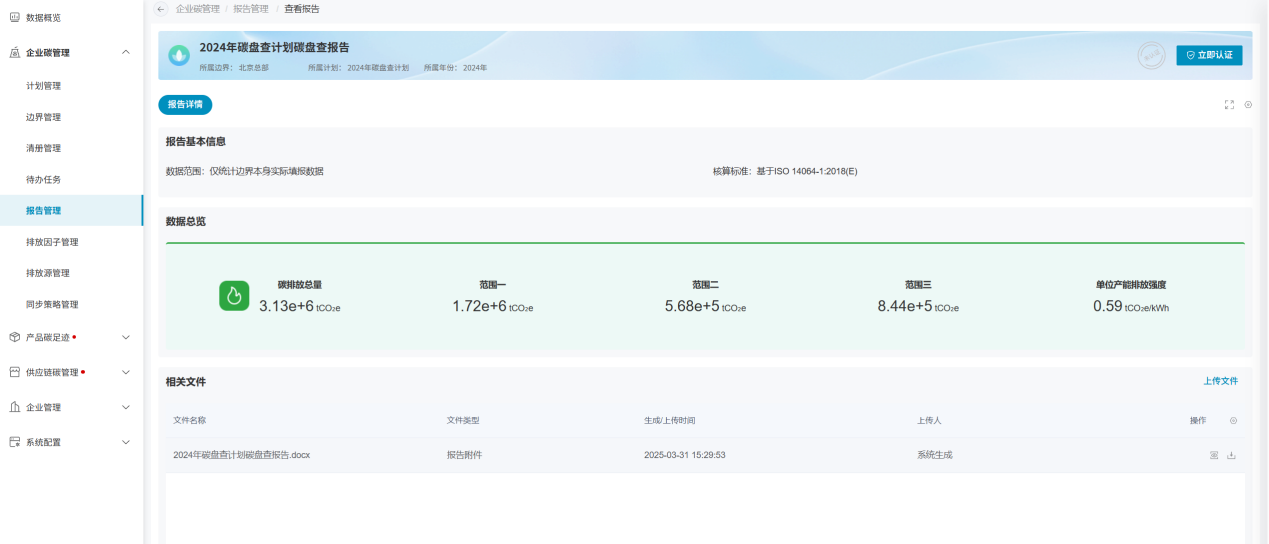1269x544 pixels.
Task: Preview the 2024年碳盘查计划碳盘查报告.docx file
Action: [1214, 455]
